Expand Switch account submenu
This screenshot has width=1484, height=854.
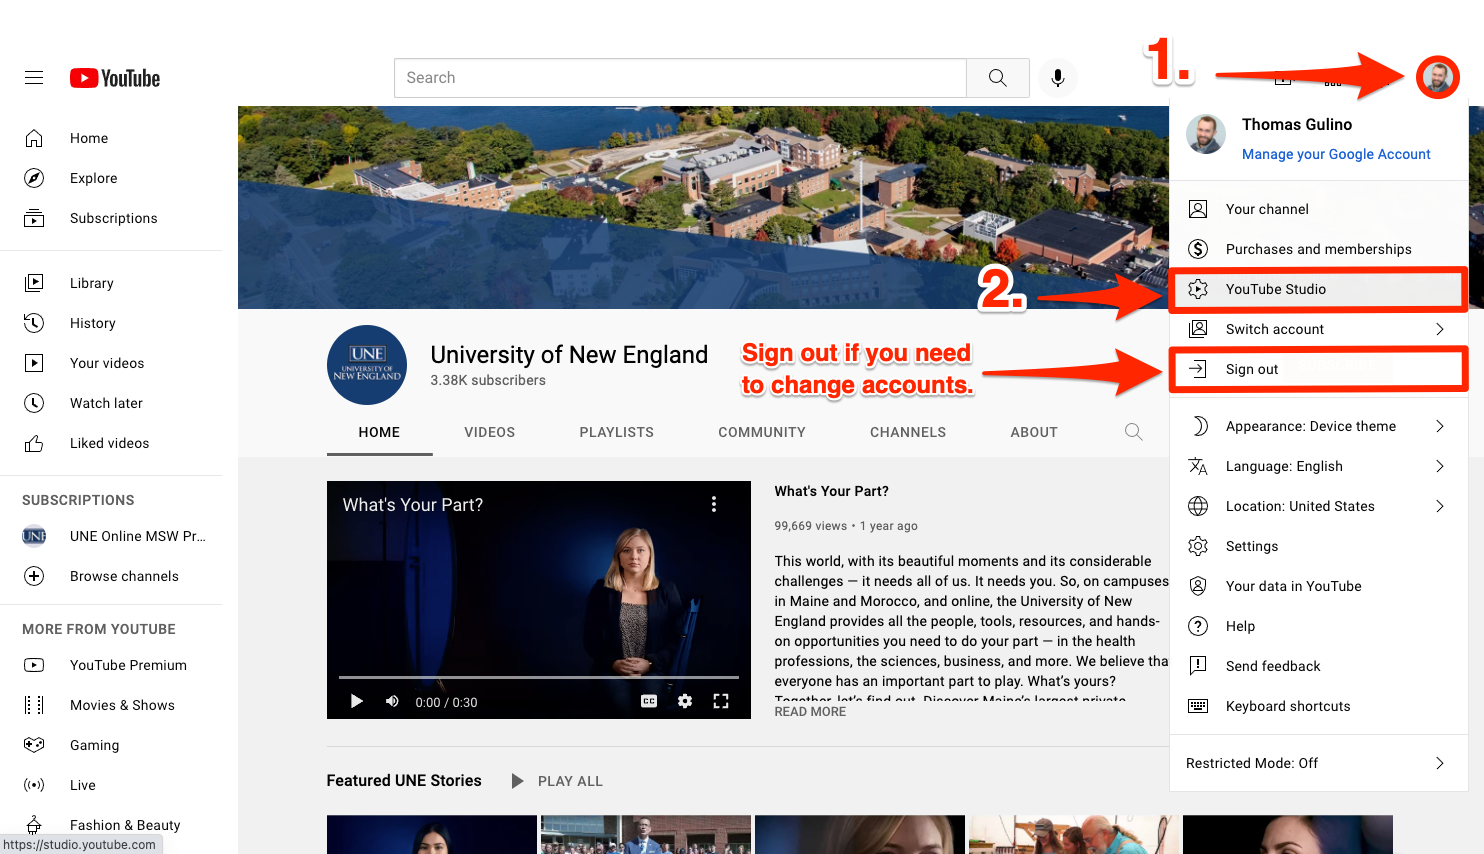click(1318, 329)
